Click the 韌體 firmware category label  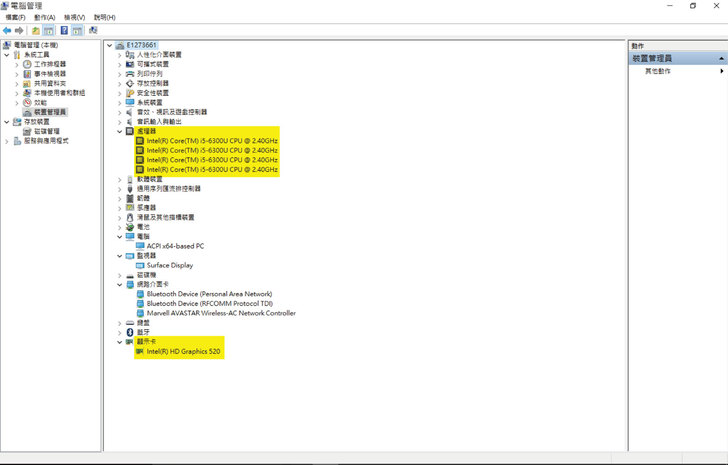point(143,198)
